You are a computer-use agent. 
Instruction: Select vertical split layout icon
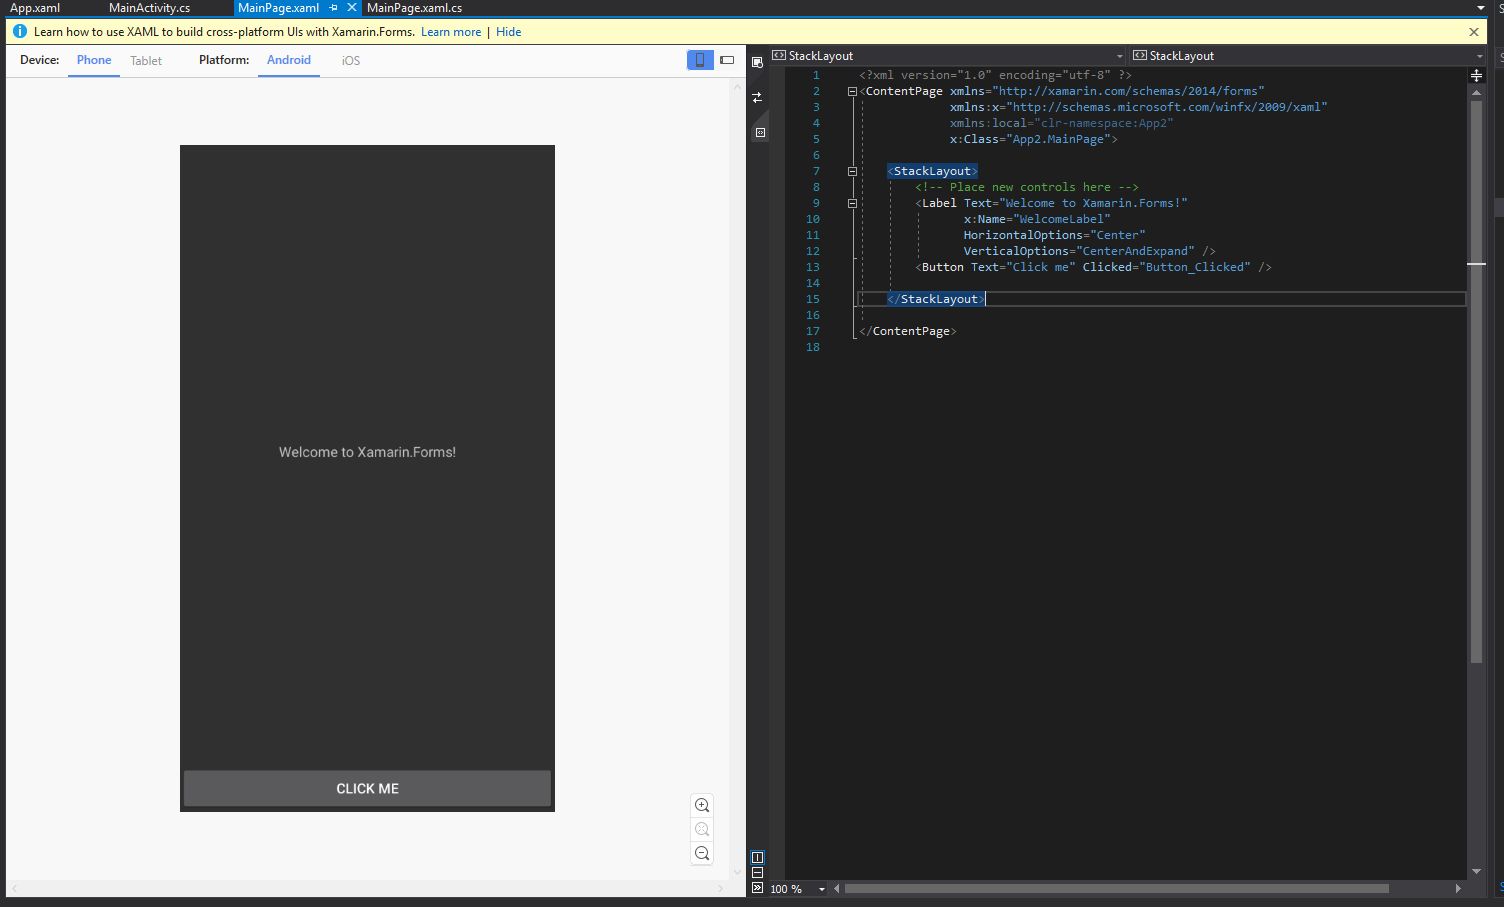pyautogui.click(x=757, y=857)
